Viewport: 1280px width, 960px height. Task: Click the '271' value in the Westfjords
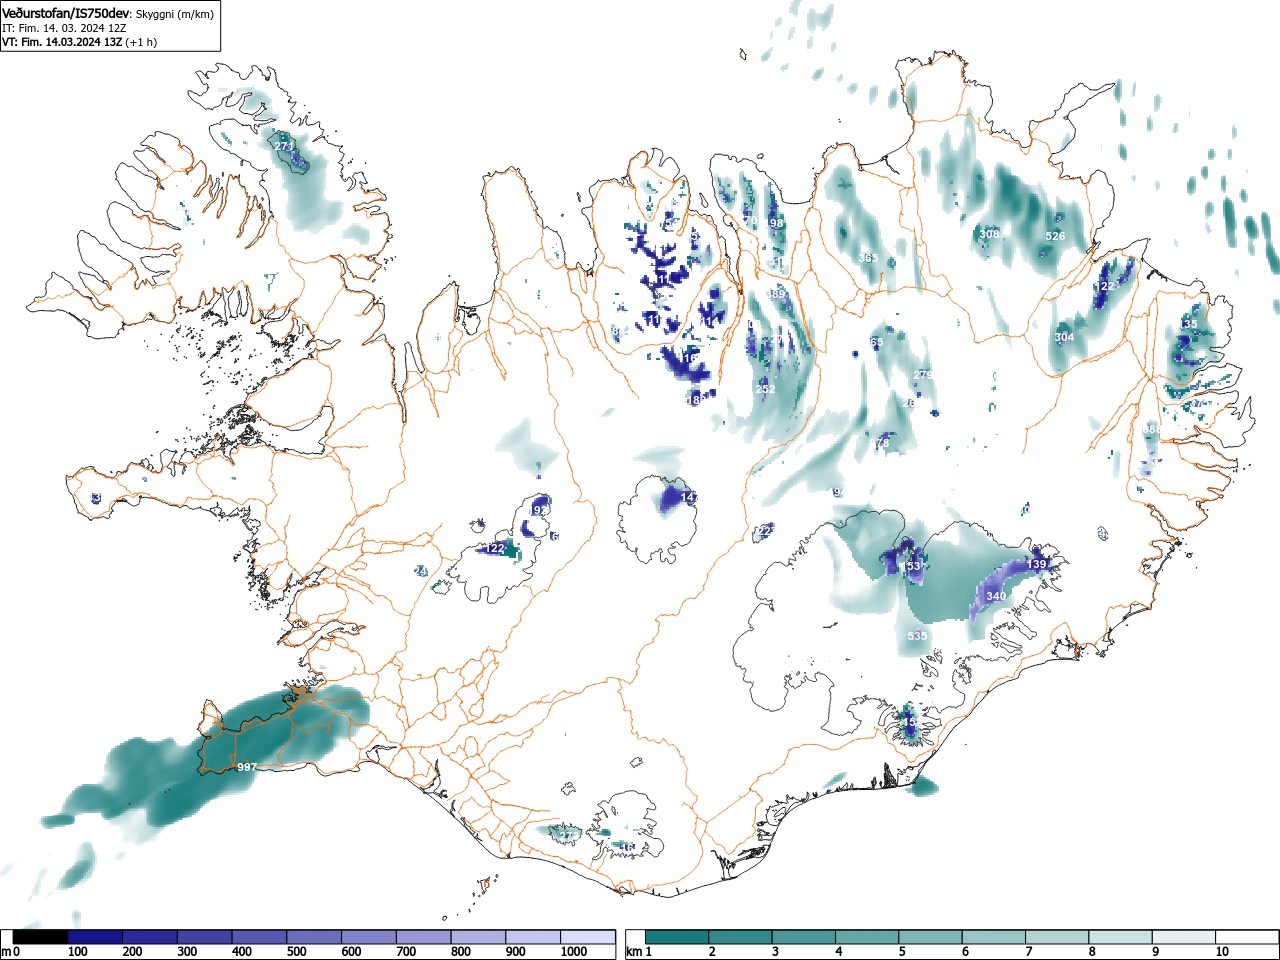pyautogui.click(x=284, y=146)
